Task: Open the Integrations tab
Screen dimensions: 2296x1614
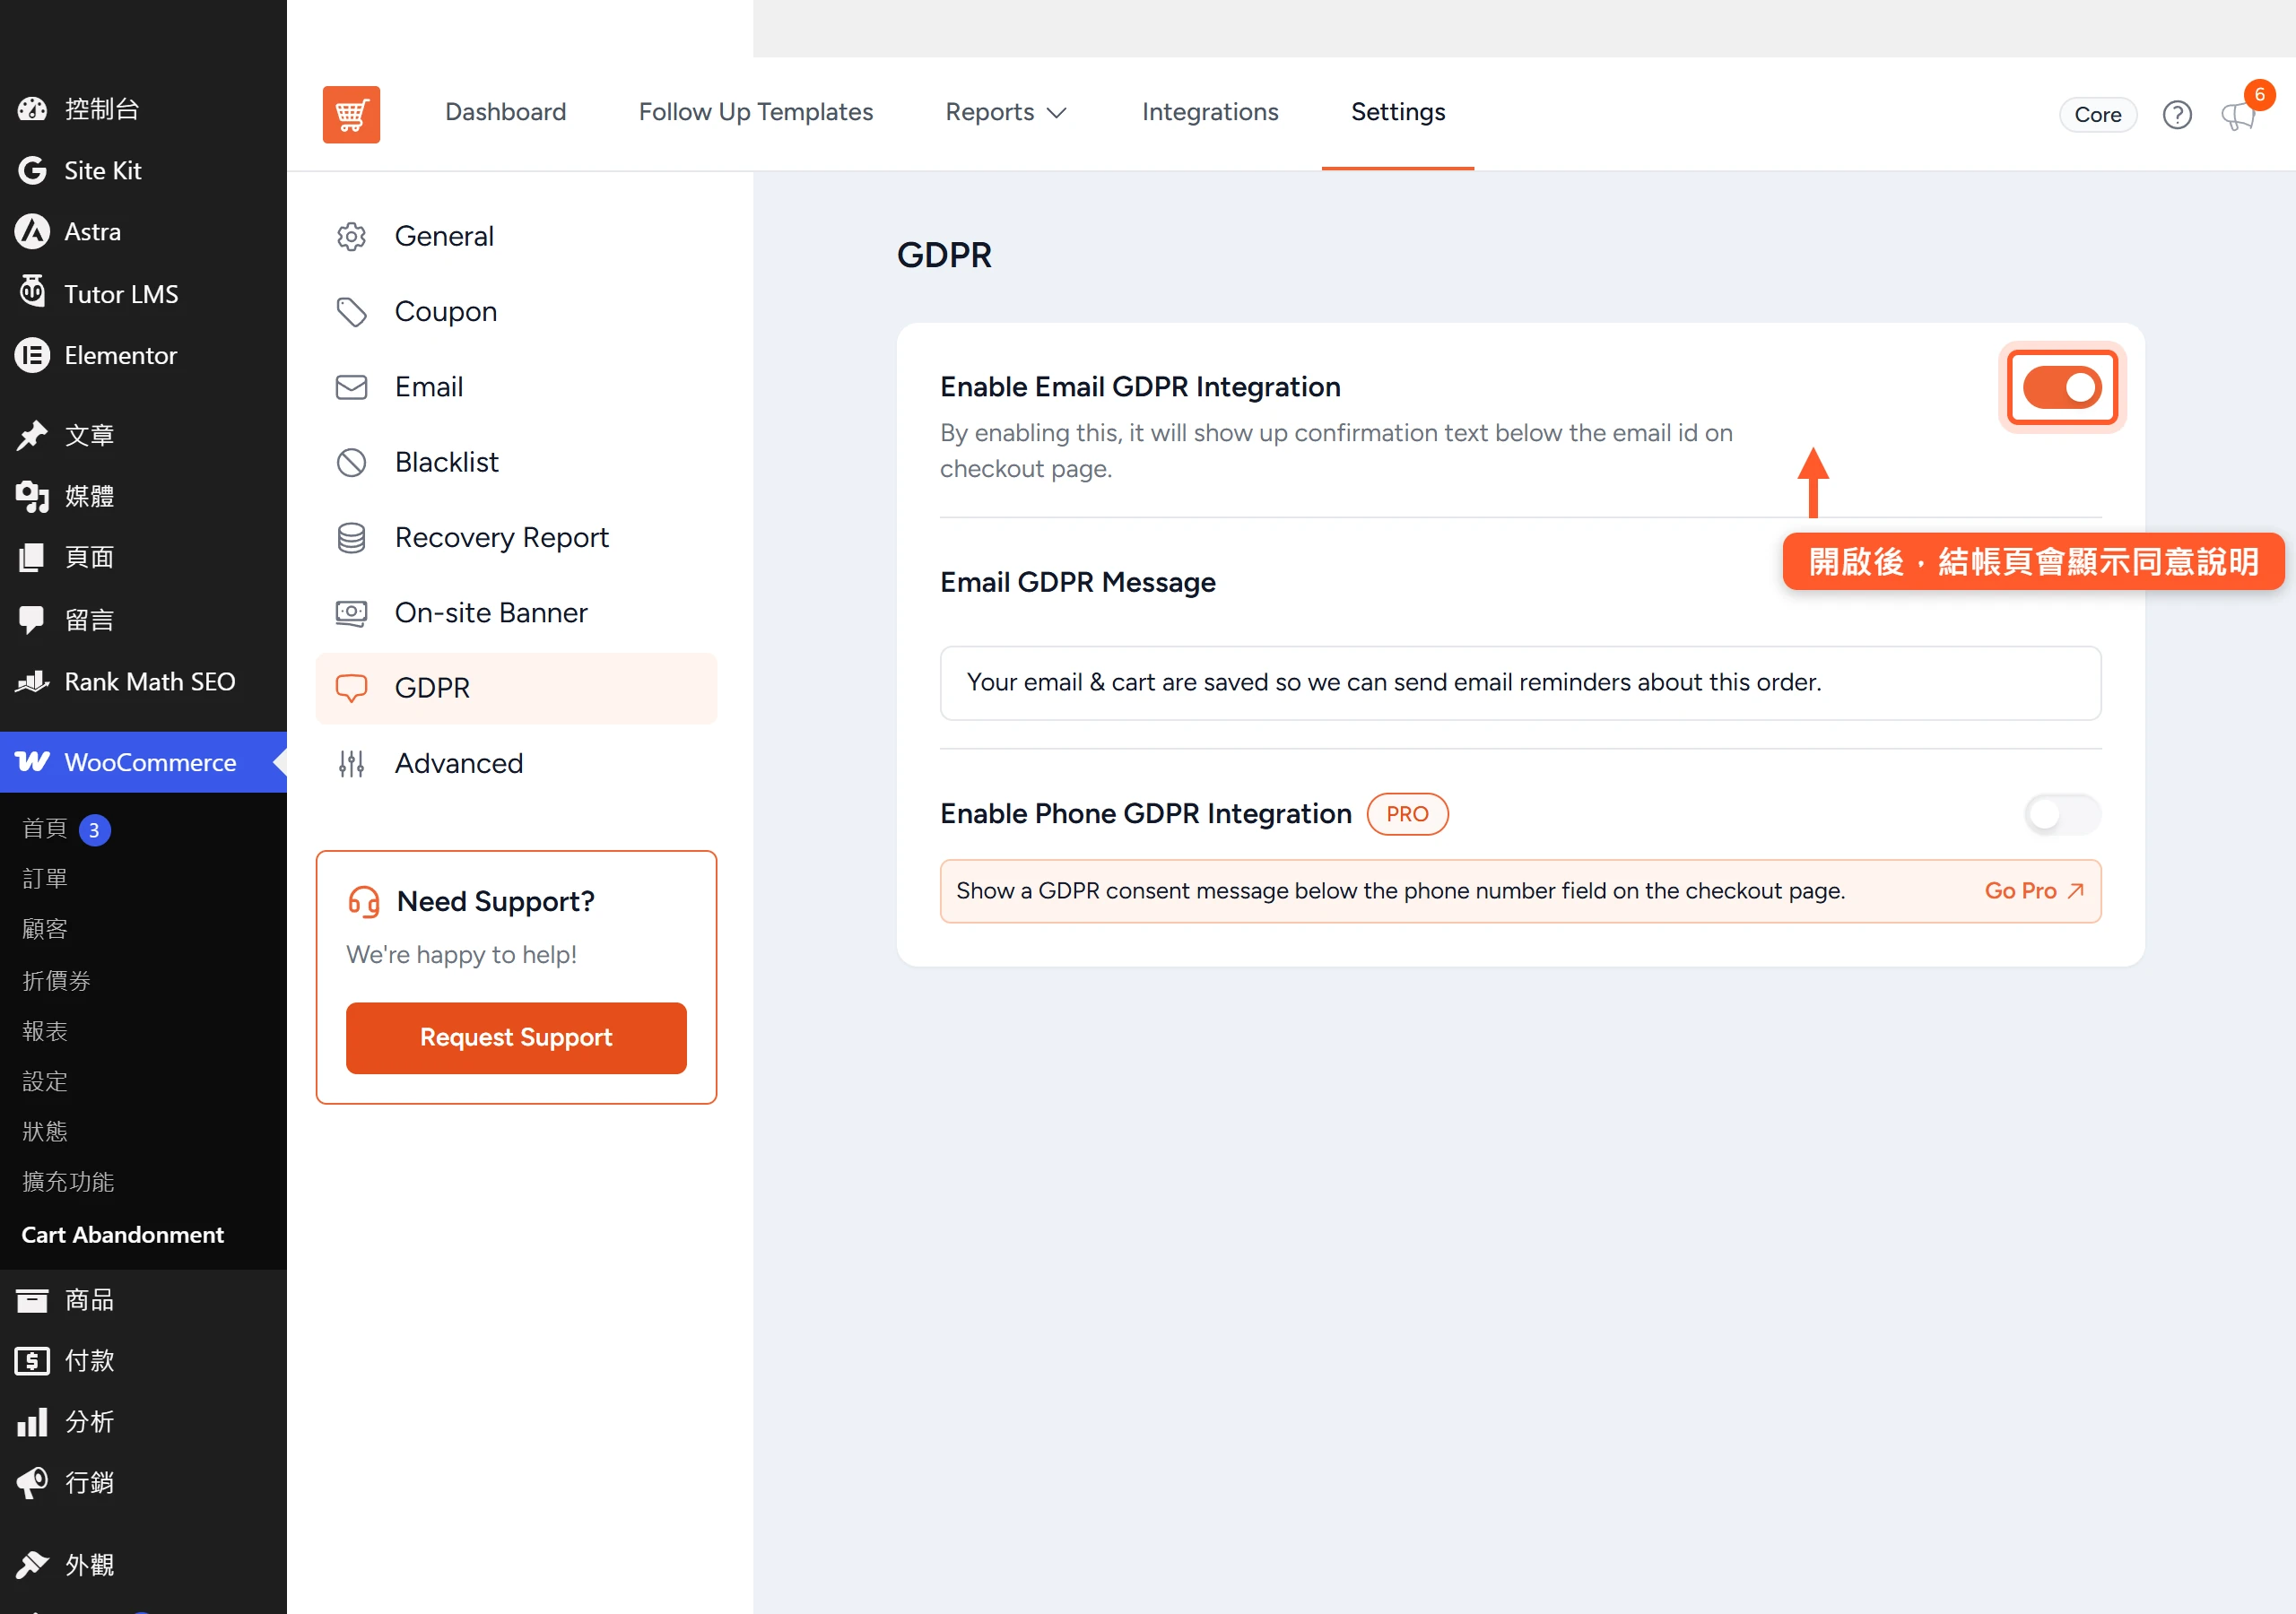Action: click(1210, 112)
